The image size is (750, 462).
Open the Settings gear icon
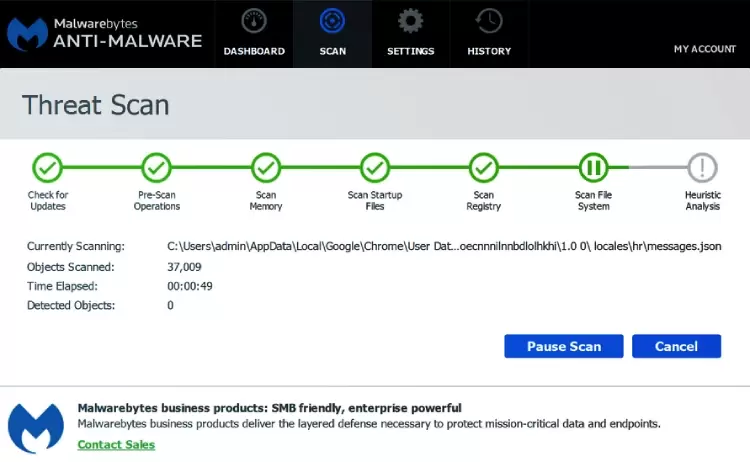[410, 21]
